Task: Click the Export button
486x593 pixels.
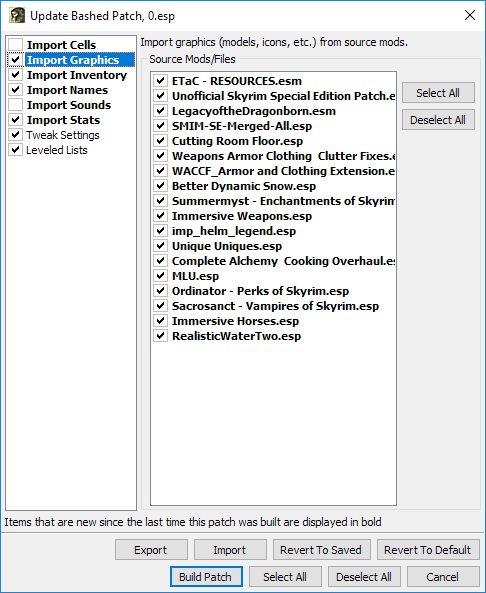Action: pos(151,550)
